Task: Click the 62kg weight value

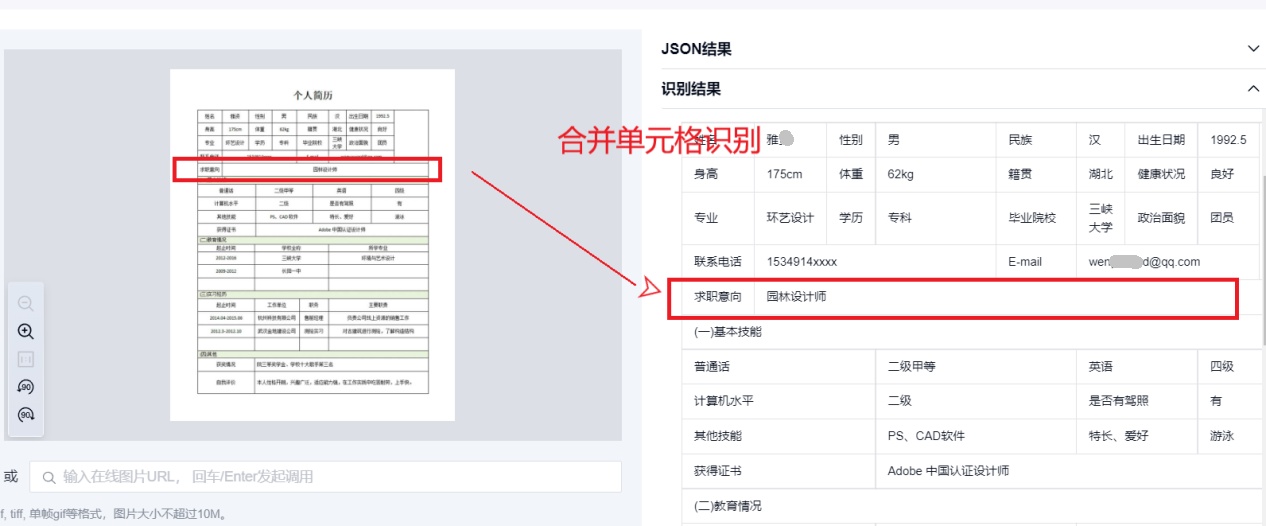Action: pos(935,174)
